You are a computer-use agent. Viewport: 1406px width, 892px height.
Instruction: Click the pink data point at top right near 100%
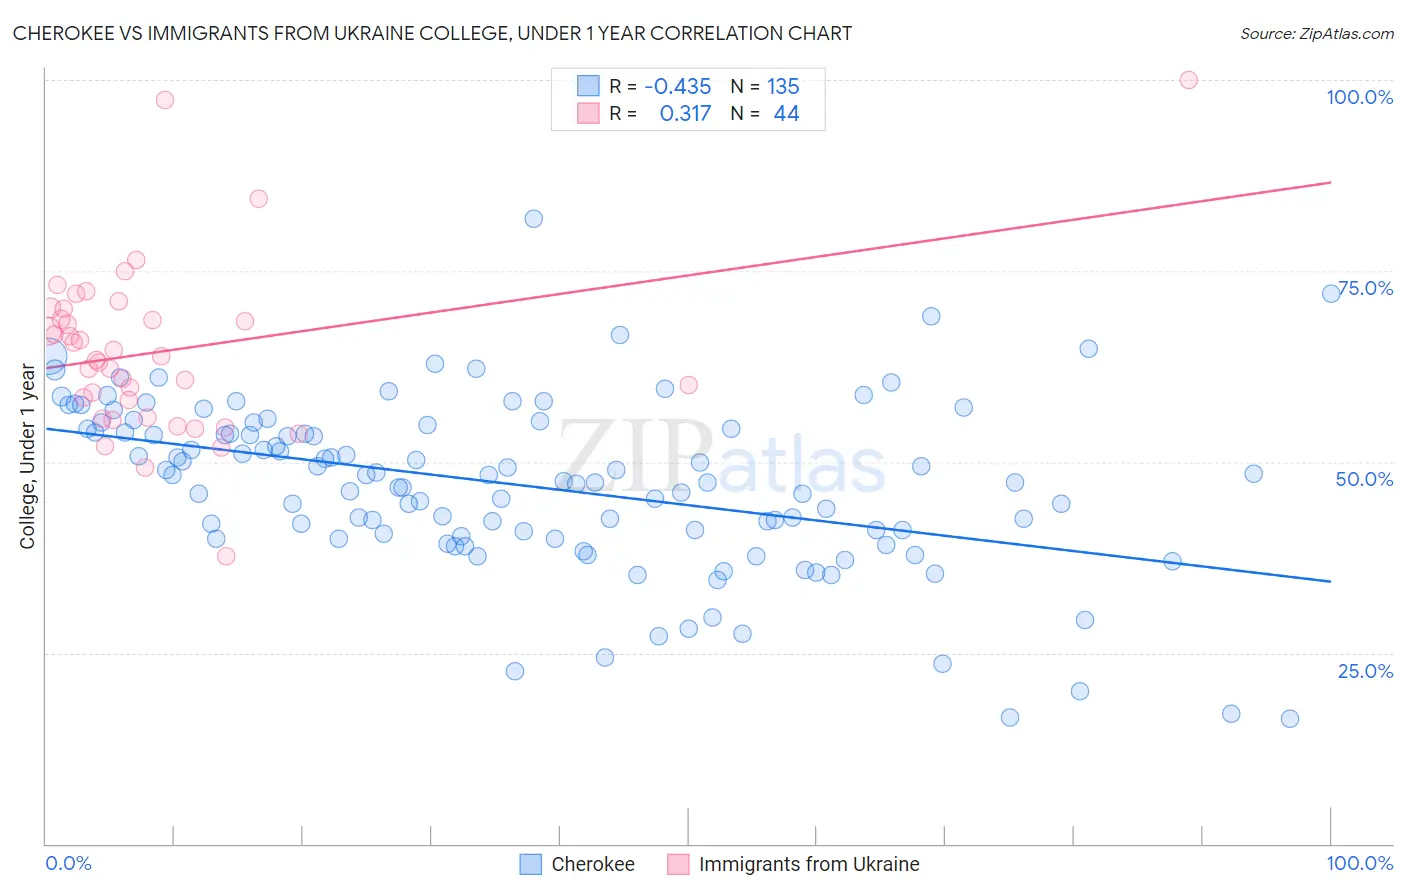[x=1188, y=80]
